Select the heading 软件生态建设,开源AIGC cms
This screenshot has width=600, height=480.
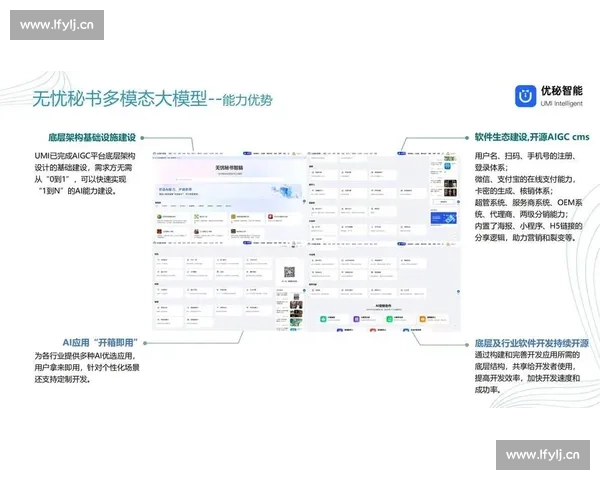click(x=532, y=137)
